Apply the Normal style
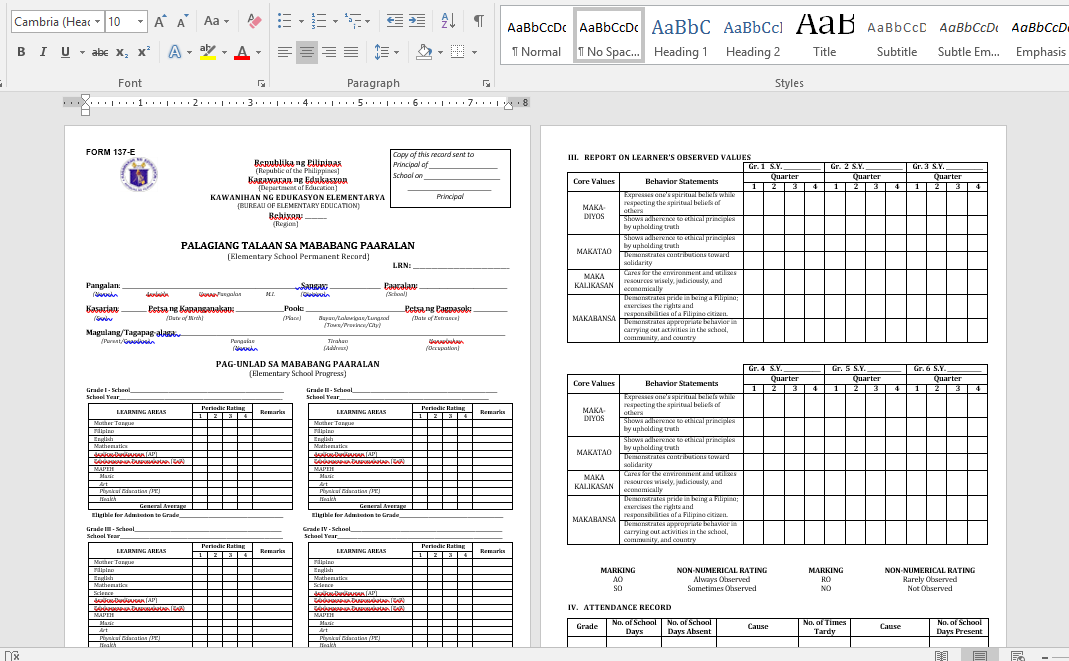This screenshot has height=661, width=1069. pos(537,36)
